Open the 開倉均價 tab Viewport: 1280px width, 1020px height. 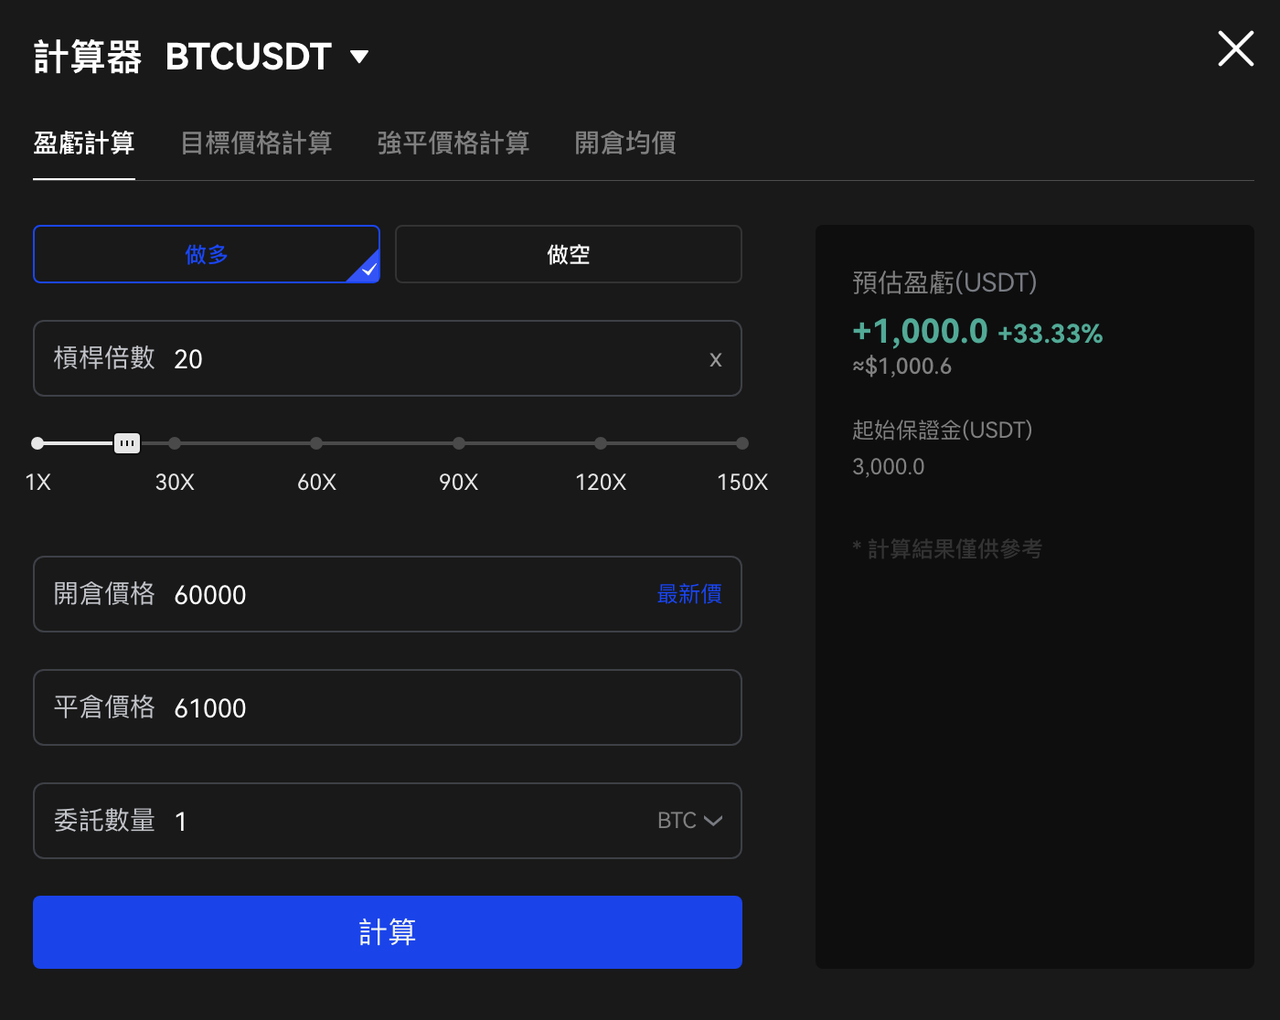625,143
